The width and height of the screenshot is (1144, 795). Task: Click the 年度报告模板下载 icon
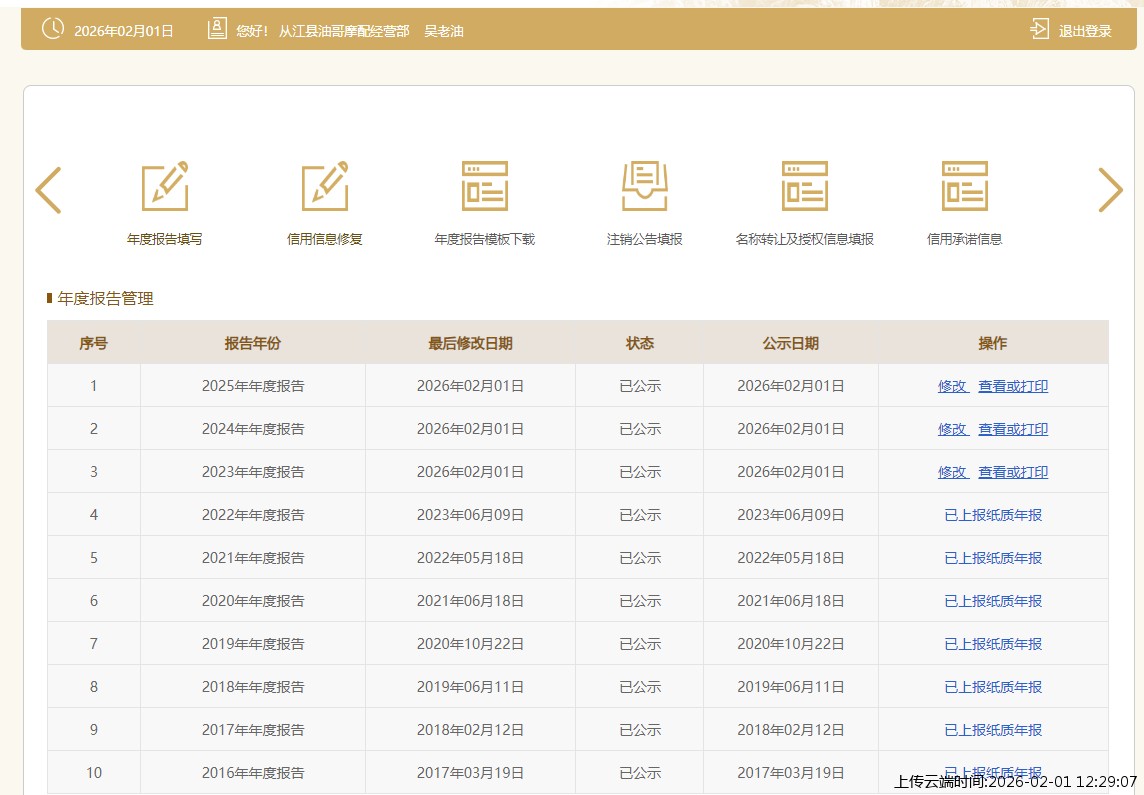485,187
